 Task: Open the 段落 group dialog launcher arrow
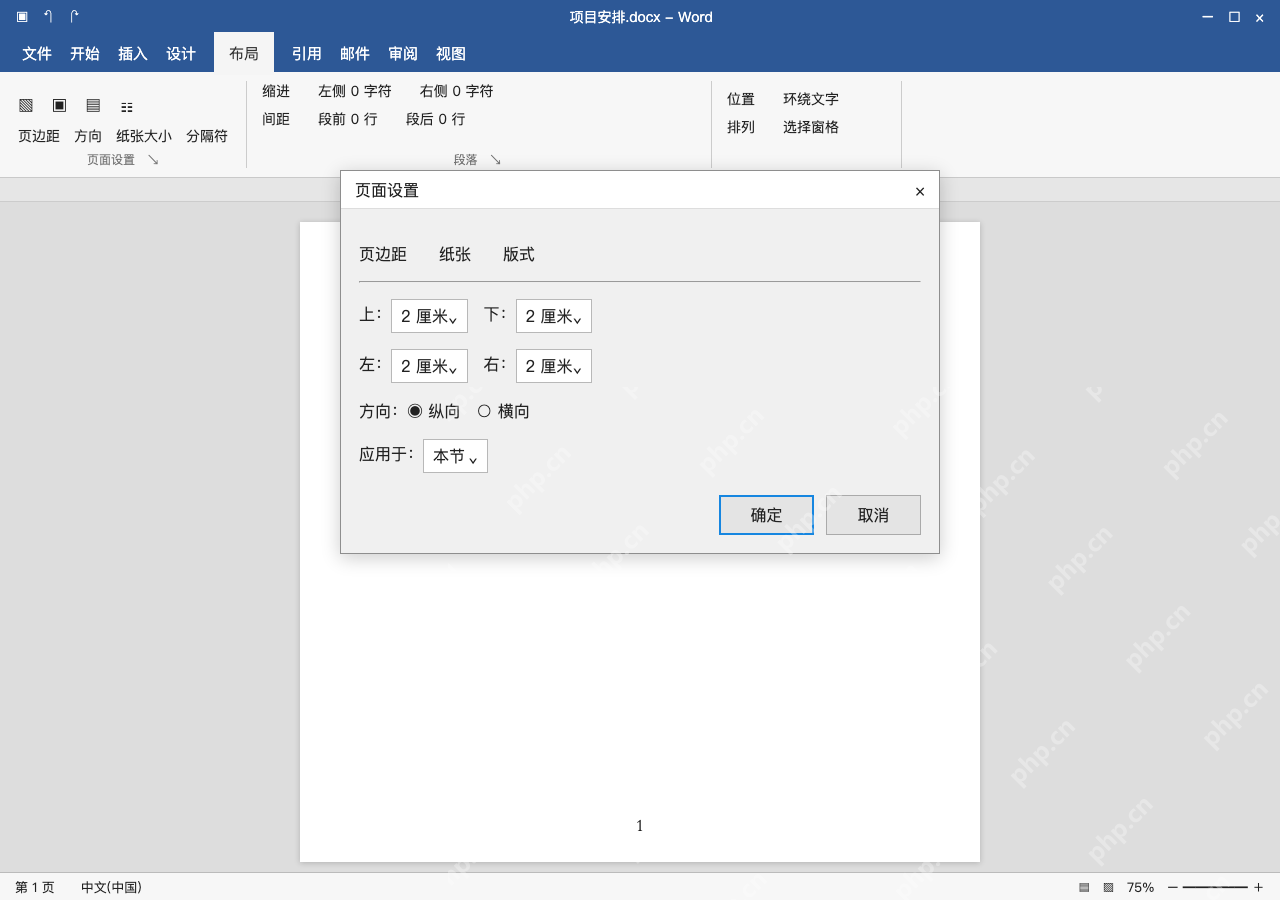pyautogui.click(x=495, y=159)
